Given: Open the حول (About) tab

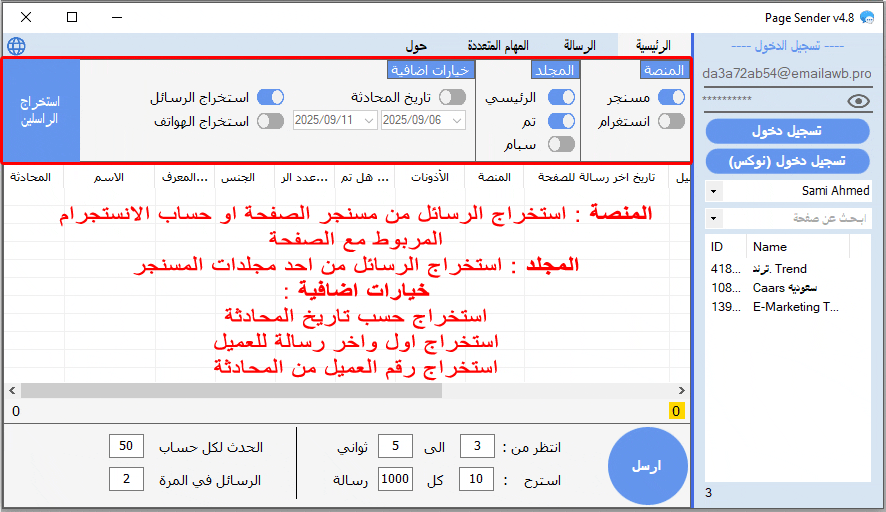Looking at the screenshot, I should (x=416, y=46).
